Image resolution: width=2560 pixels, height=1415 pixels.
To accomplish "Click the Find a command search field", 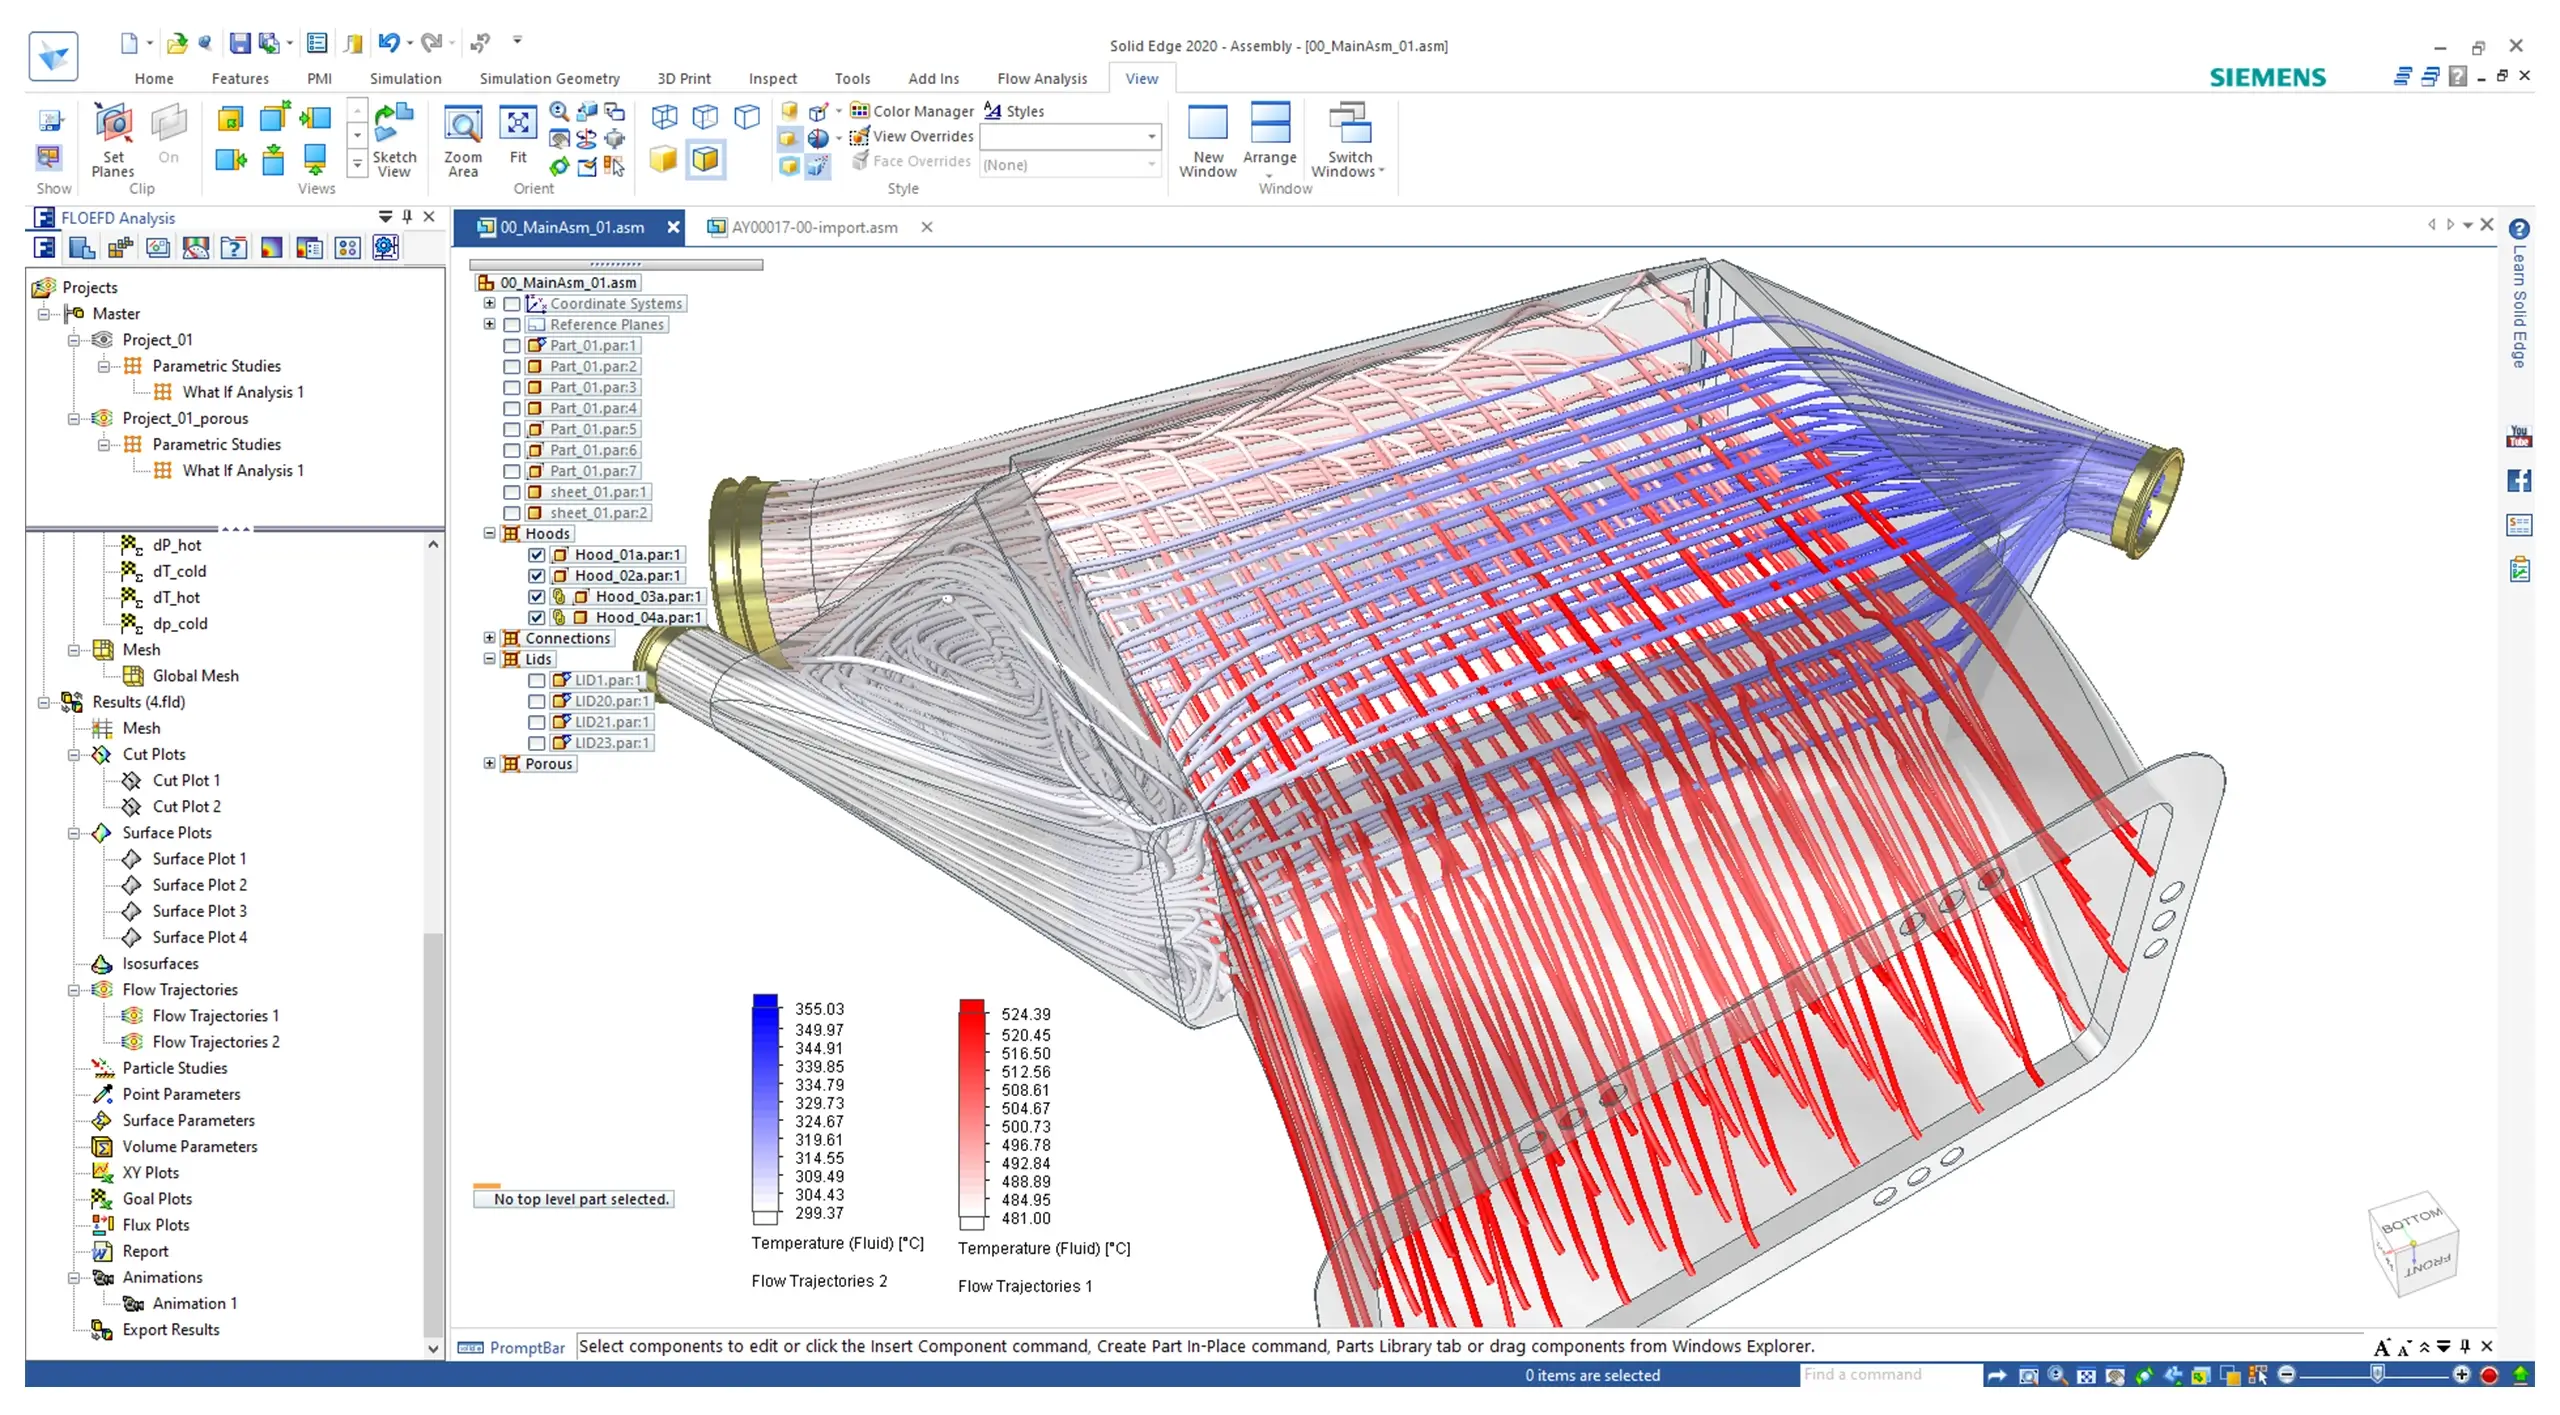I will pos(1890,1375).
